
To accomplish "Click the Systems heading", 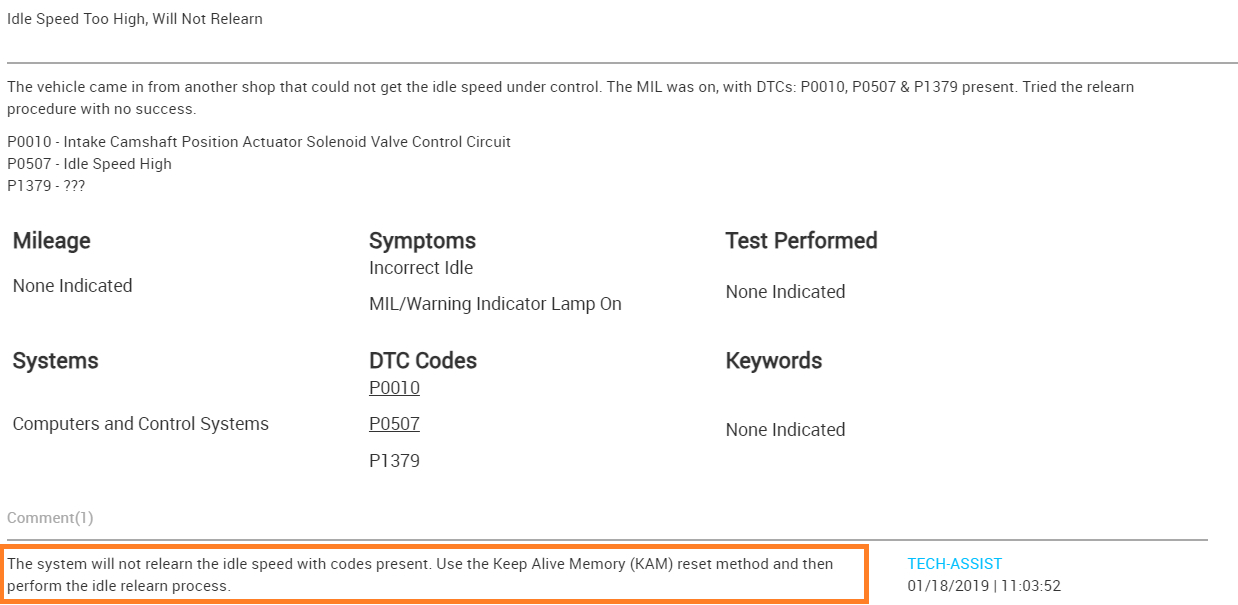I will tap(56, 361).
